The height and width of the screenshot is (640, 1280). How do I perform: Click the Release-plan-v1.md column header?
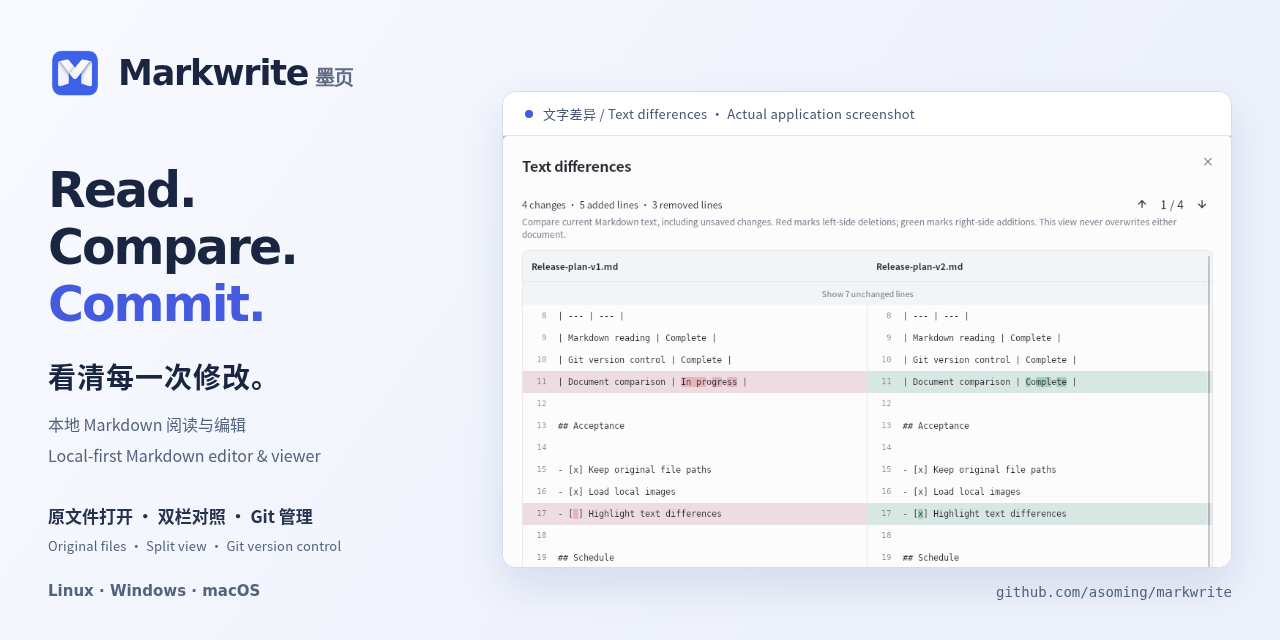point(575,266)
